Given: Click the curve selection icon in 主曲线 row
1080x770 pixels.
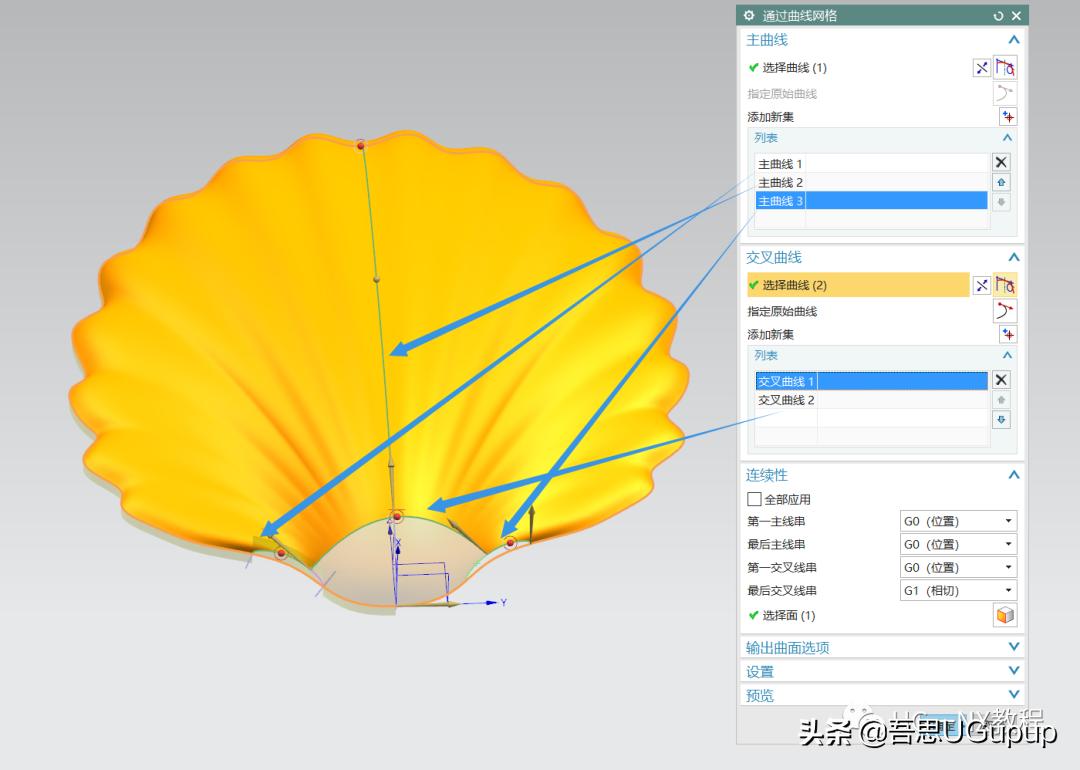Looking at the screenshot, I should 1005,68.
